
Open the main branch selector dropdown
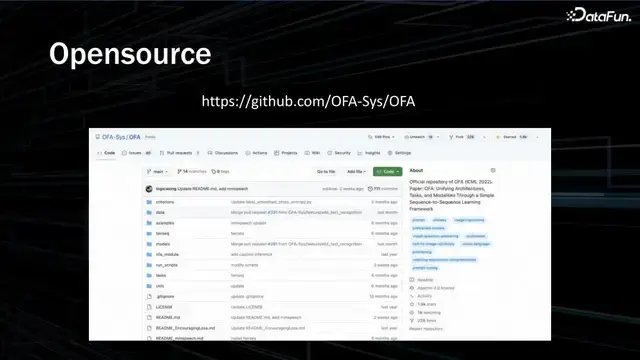point(157,172)
